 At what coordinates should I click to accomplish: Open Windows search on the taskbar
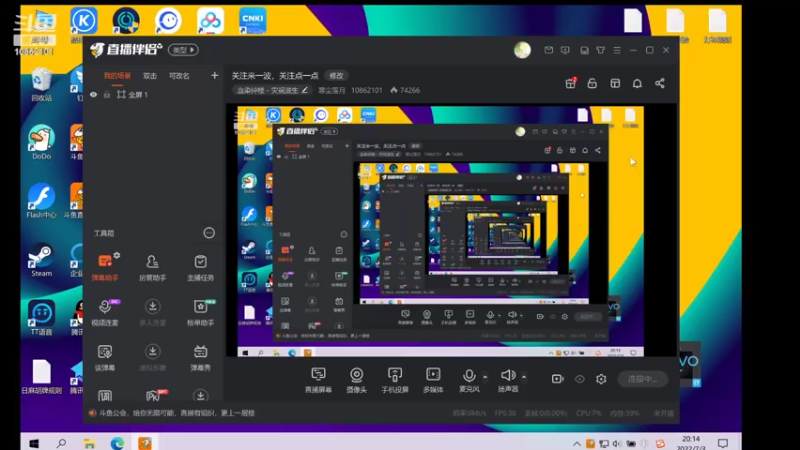coord(61,443)
